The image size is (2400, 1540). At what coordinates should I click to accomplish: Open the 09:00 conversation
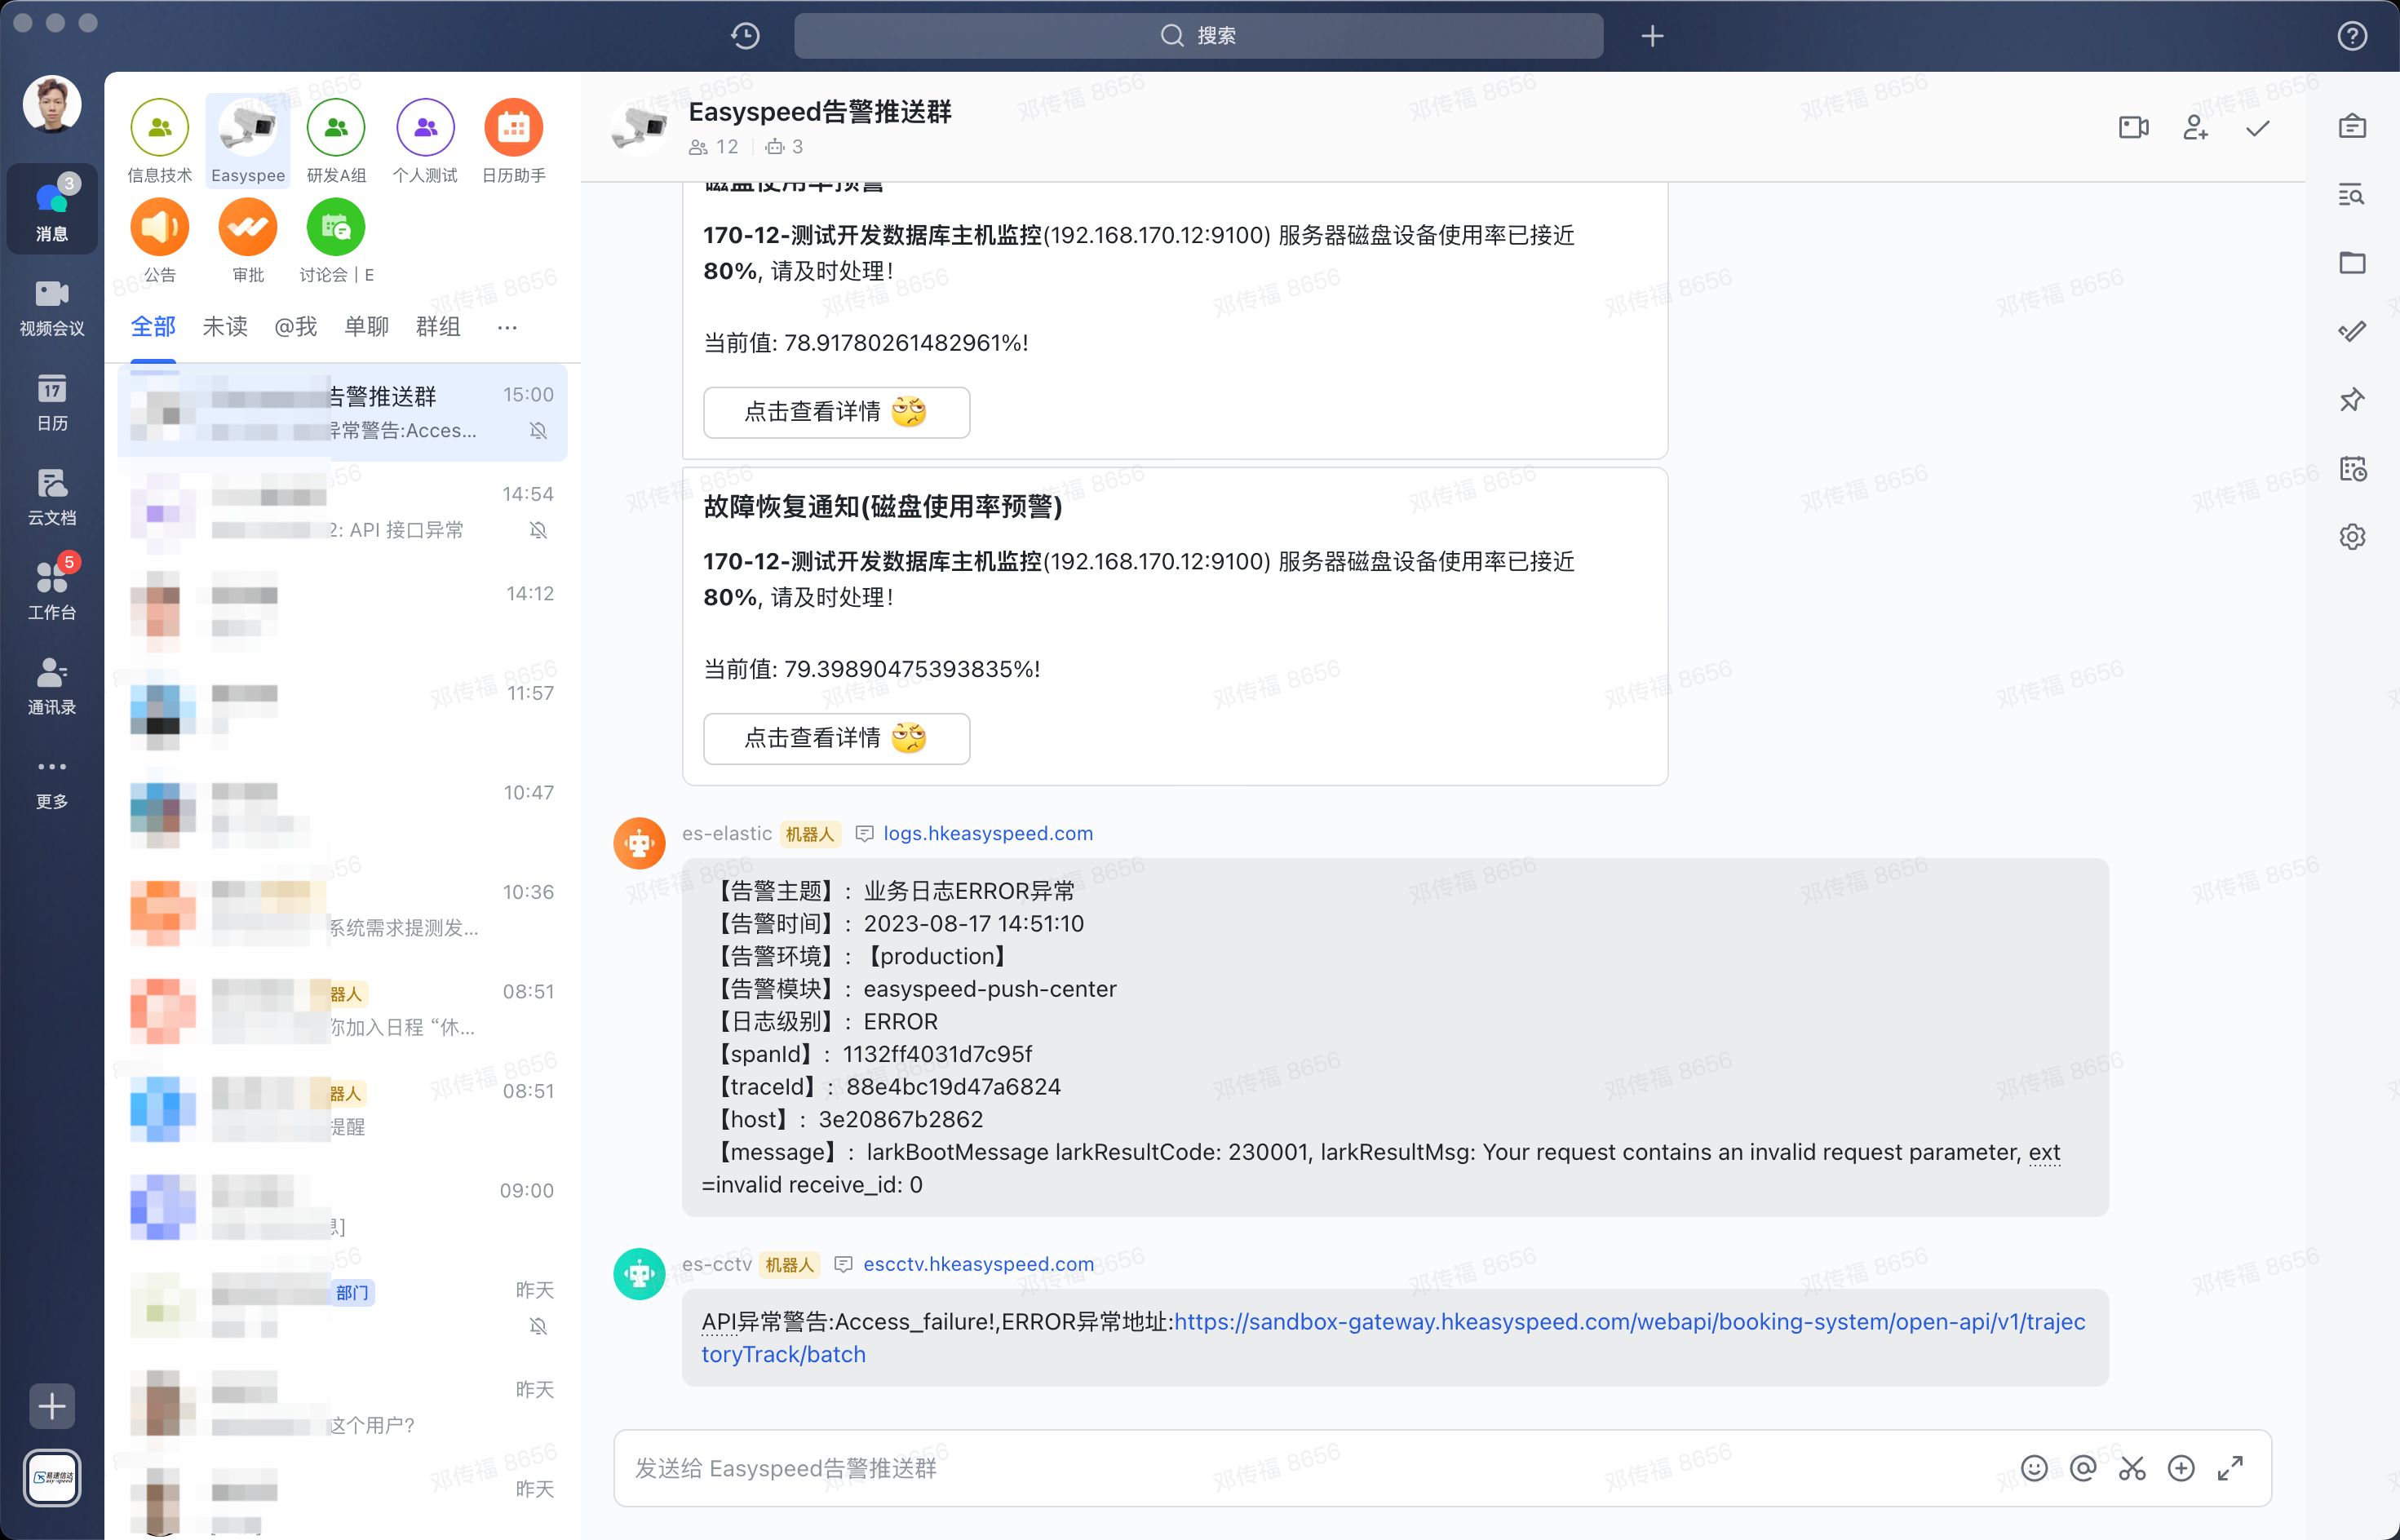pos(343,1208)
